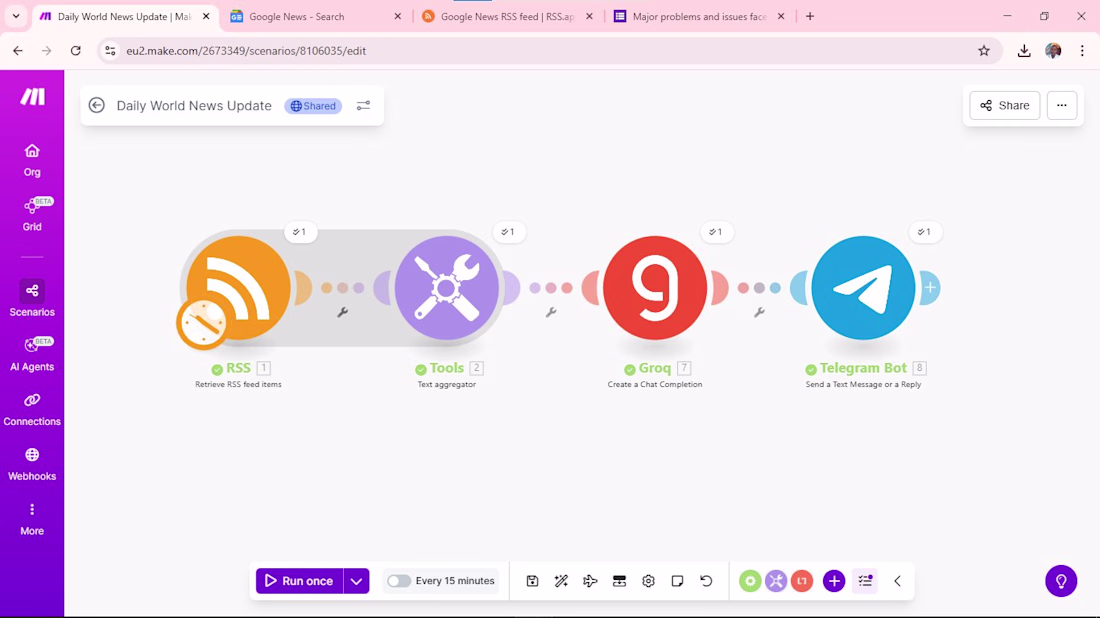View Tools module execution bubble
Image resolution: width=1100 pixels, height=618 pixels.
(x=508, y=231)
